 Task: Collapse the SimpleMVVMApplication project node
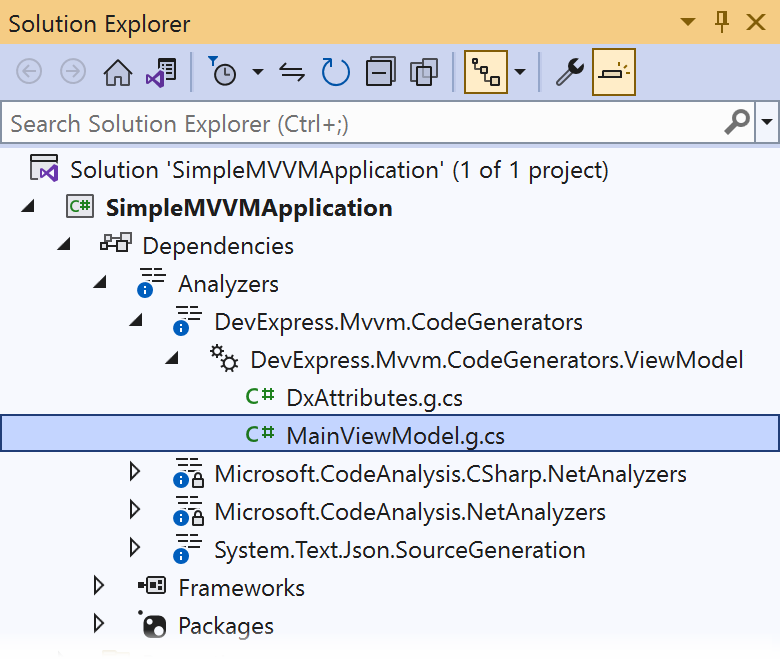28,206
